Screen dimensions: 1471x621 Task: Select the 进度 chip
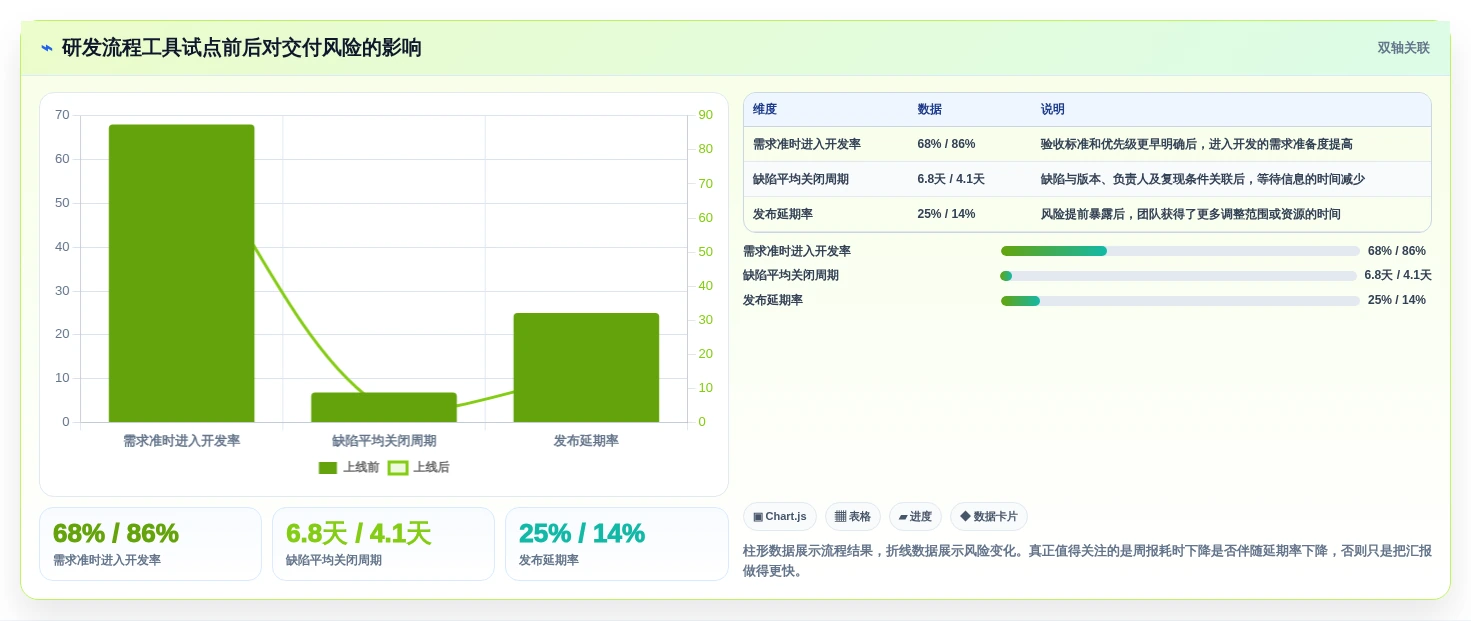[x=915, y=516]
